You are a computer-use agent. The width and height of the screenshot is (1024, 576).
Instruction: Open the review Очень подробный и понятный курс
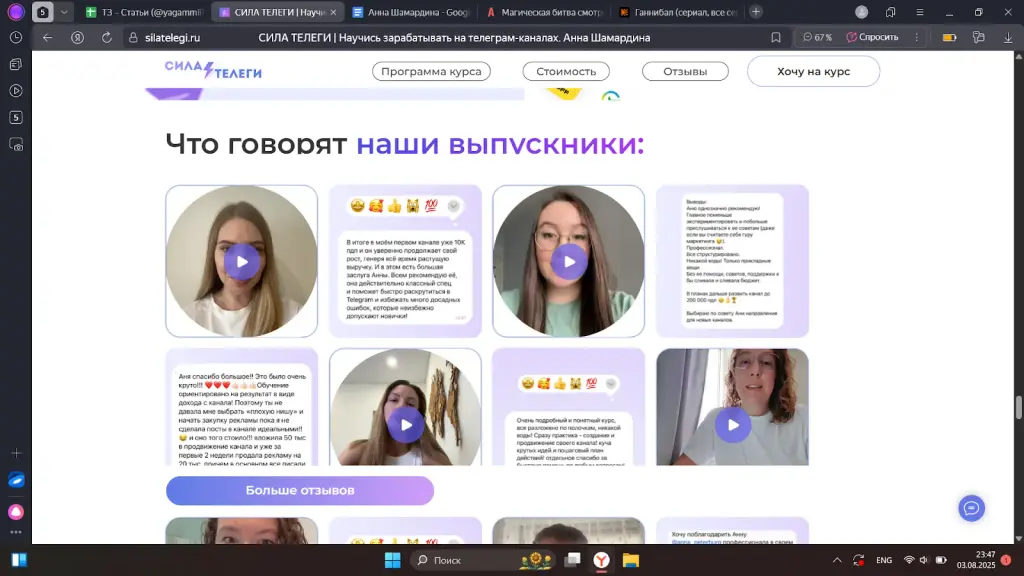click(568, 407)
